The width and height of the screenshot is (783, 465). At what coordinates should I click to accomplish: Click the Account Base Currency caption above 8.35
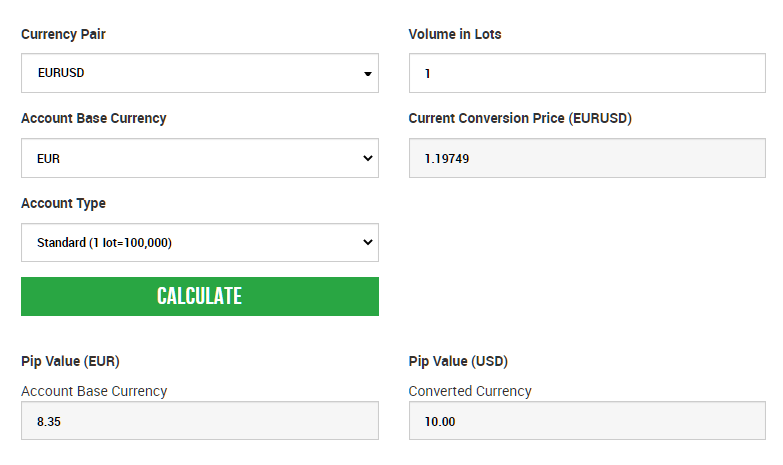(x=94, y=391)
